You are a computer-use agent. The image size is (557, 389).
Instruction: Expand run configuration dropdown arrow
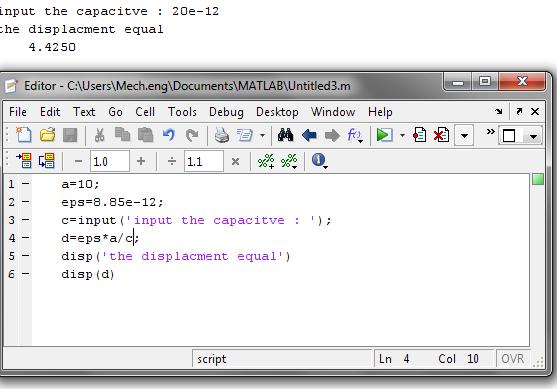(x=402, y=135)
